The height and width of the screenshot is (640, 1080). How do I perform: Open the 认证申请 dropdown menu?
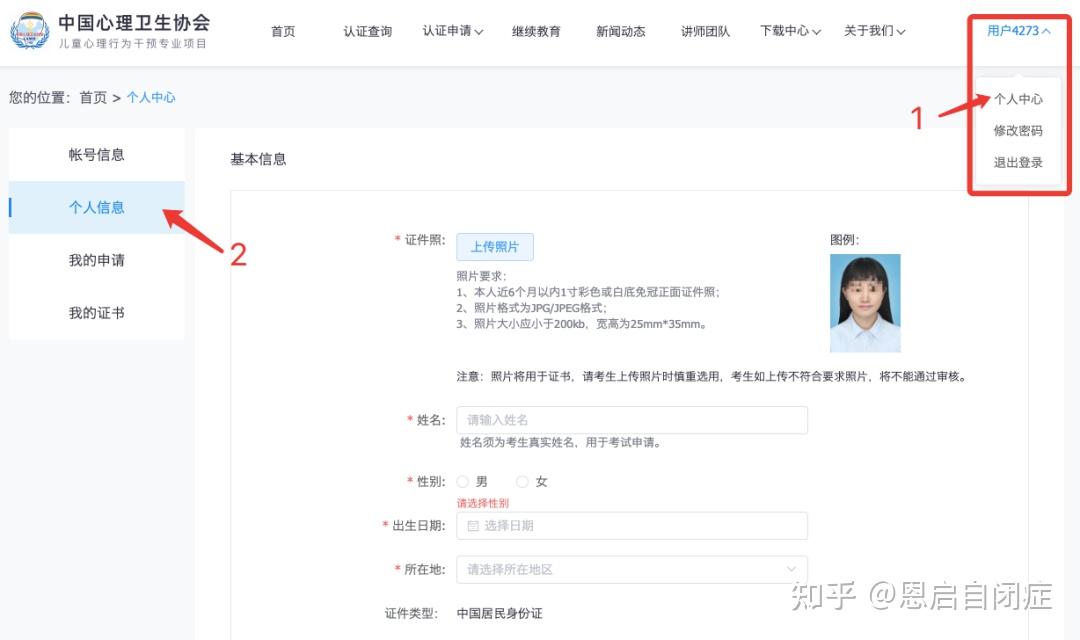click(452, 30)
